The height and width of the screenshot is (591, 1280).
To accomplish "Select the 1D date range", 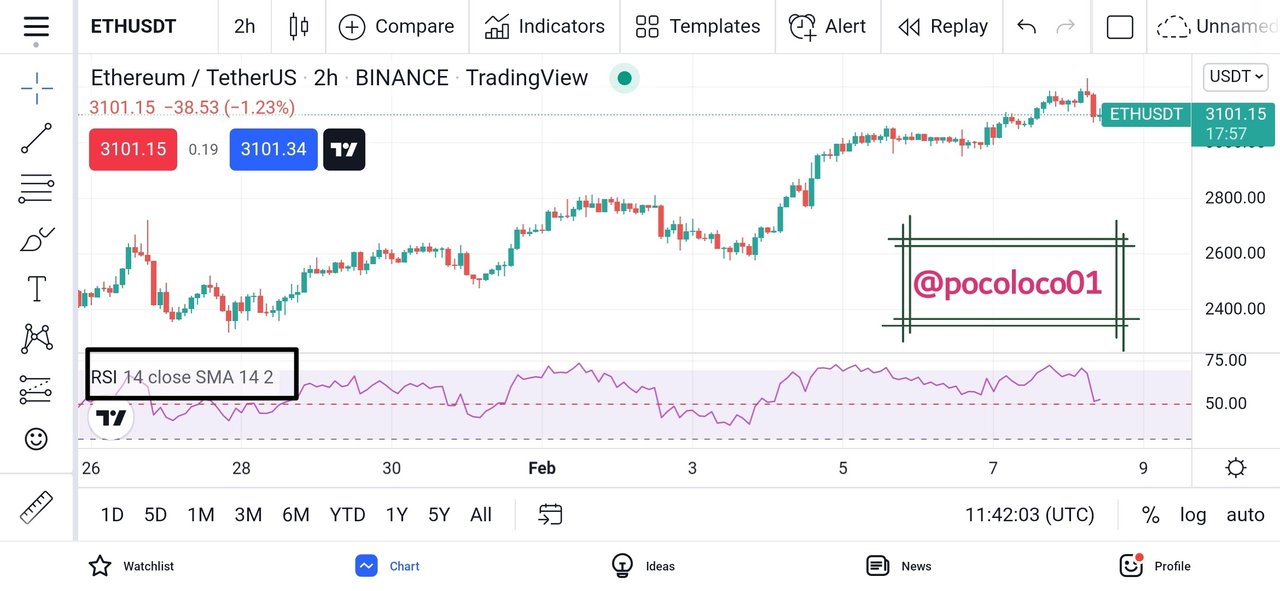I will (x=112, y=515).
